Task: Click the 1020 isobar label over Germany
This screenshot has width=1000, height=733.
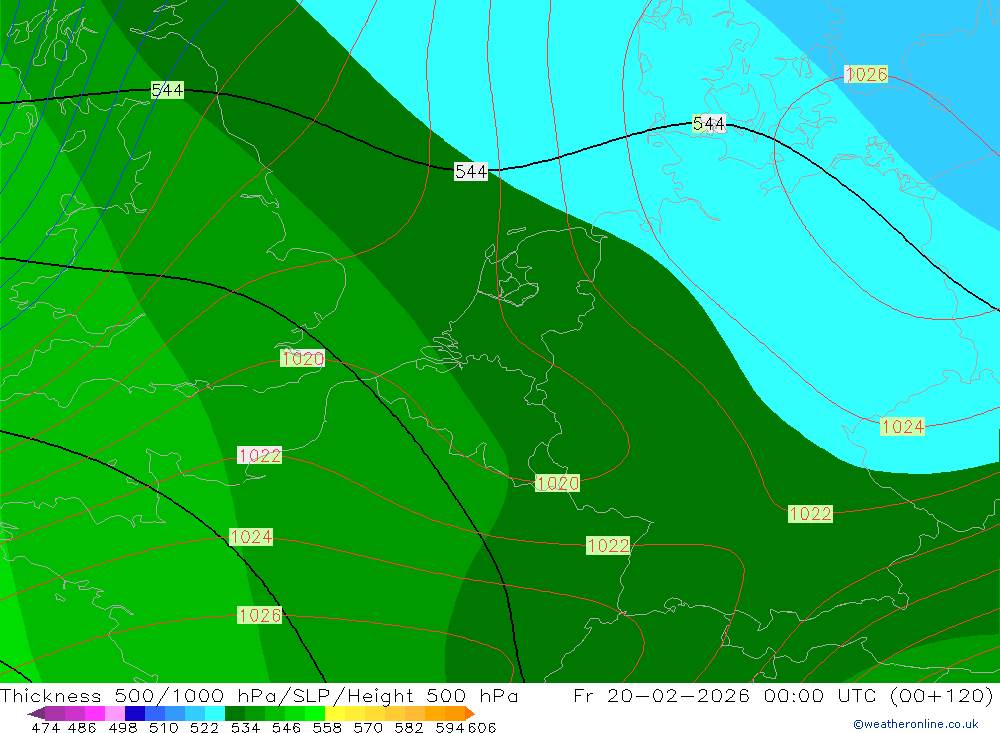Action: click(x=557, y=484)
